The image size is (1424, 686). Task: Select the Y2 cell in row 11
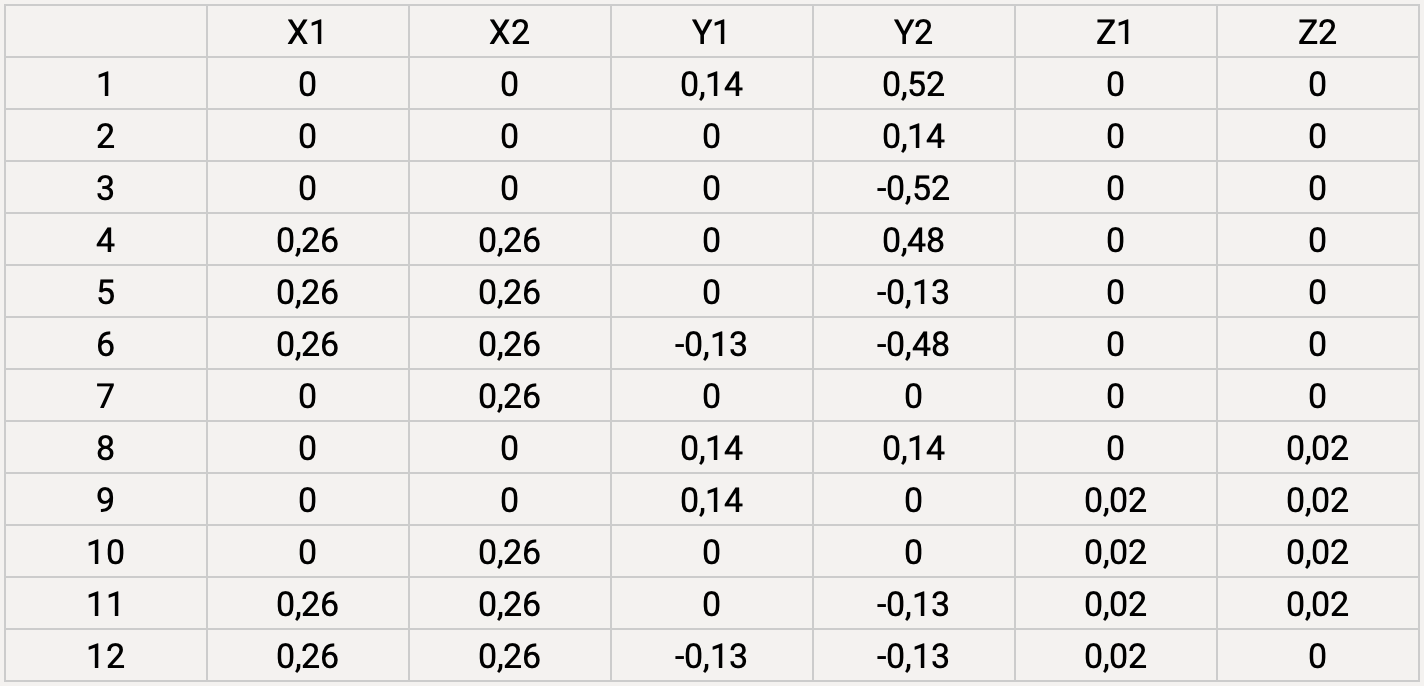tap(913, 605)
